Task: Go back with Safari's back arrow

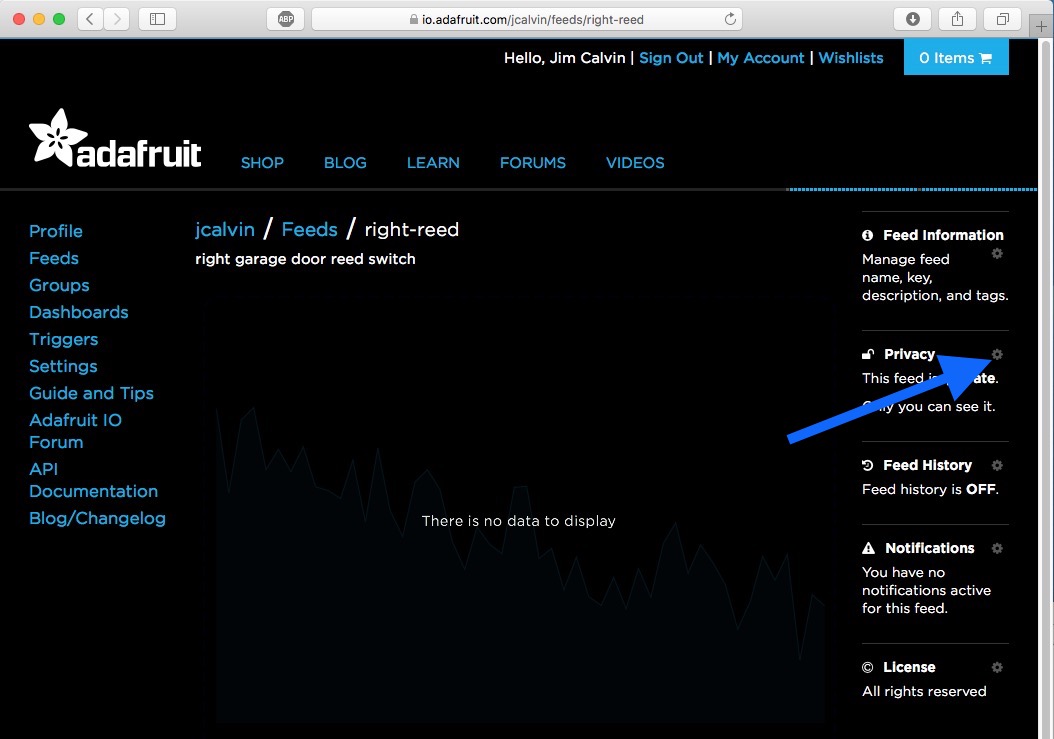Action: (x=89, y=19)
